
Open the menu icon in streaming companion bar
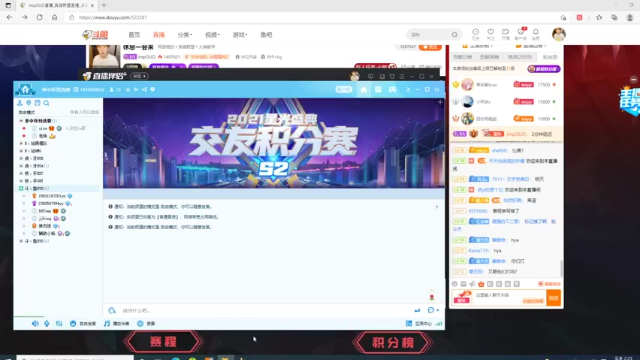[x=402, y=76]
